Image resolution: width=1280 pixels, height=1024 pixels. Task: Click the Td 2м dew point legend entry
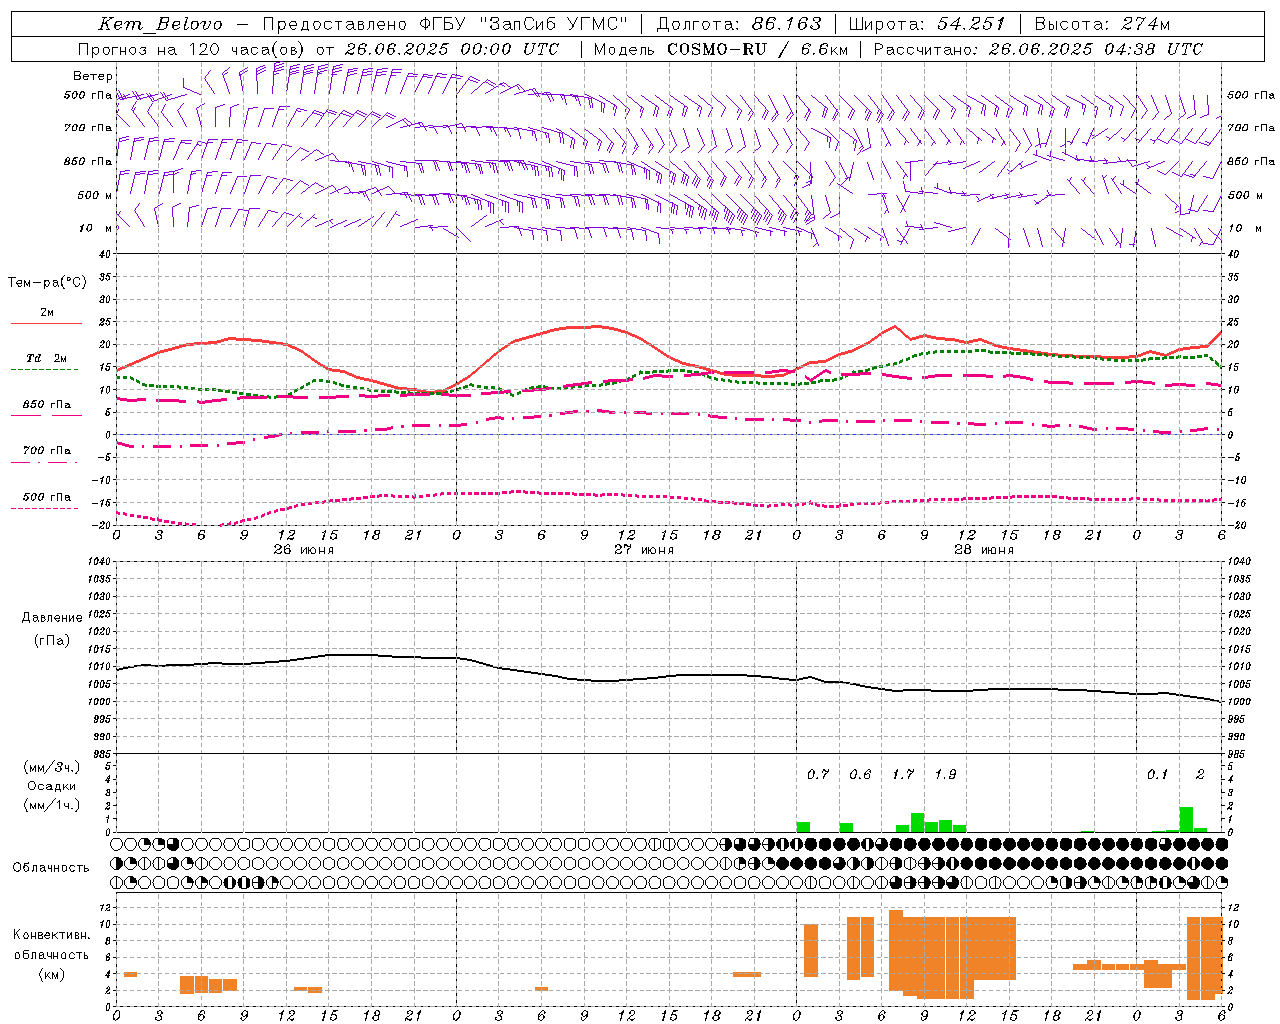(46, 358)
